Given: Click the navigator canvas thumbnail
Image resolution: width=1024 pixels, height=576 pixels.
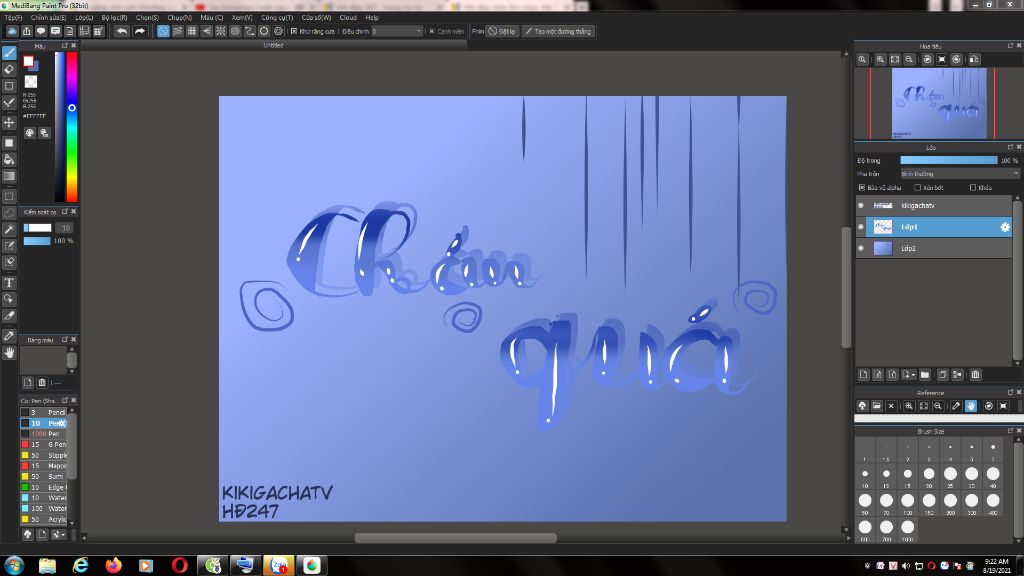Looking at the screenshot, I should (x=939, y=104).
